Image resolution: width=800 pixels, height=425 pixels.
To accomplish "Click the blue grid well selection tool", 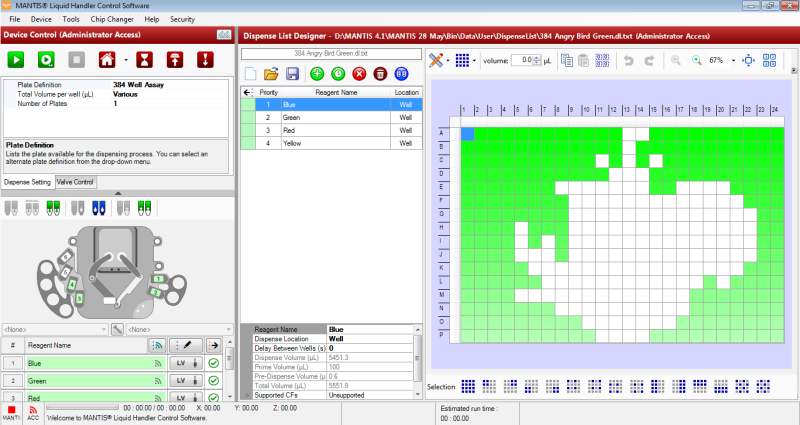I will [x=462, y=60].
